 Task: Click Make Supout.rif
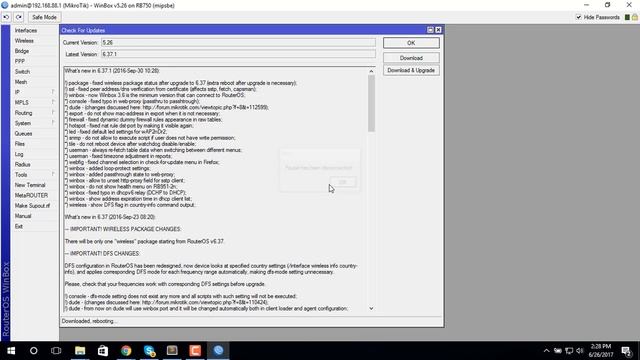click(32, 206)
